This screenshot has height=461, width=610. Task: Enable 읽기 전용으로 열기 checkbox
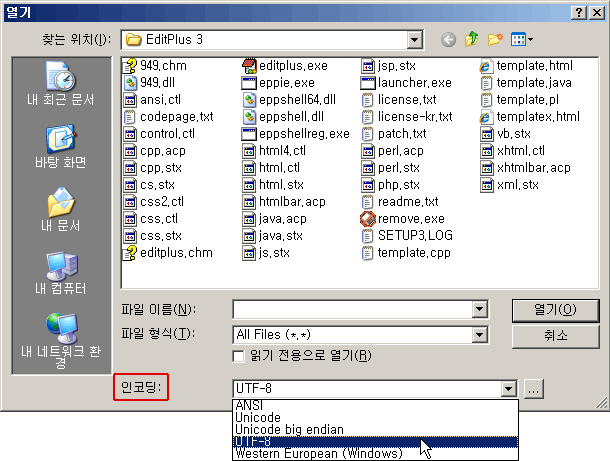(x=238, y=356)
